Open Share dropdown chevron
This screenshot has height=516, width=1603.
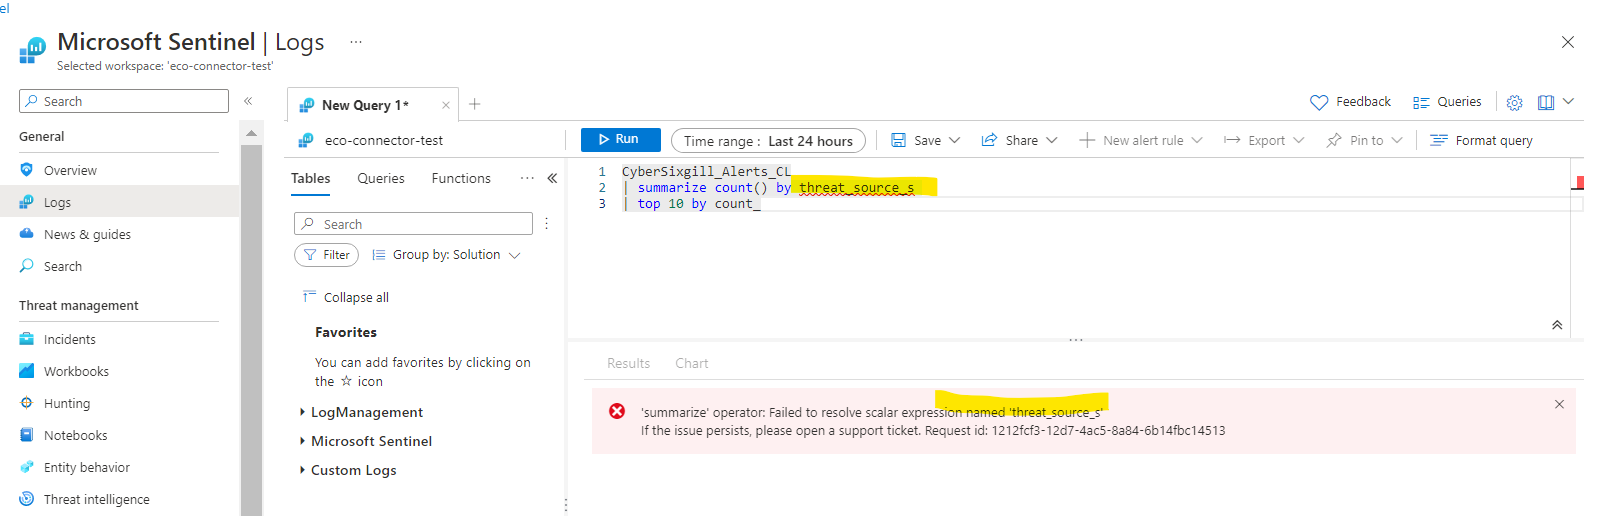[1052, 140]
